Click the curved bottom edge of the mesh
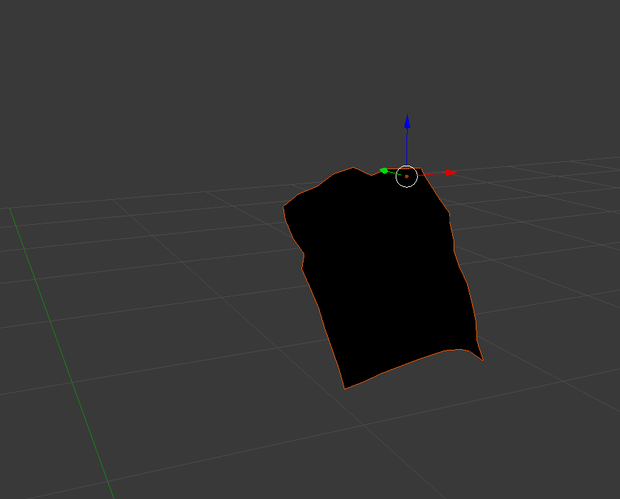 (411, 362)
